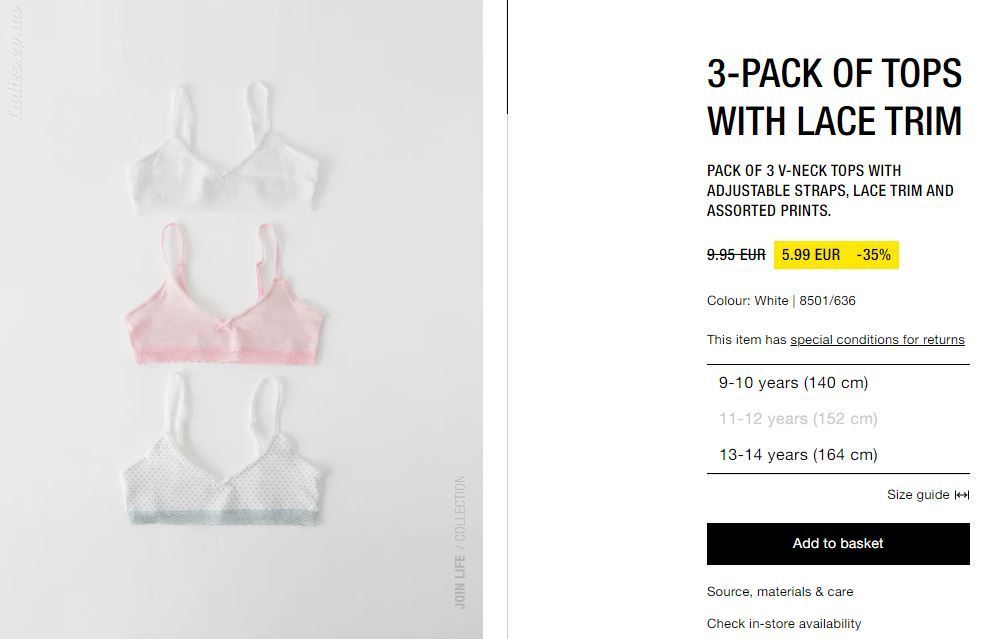Click the vertical scroll indicator line
The height and width of the screenshot is (639, 997).
click(507, 57)
